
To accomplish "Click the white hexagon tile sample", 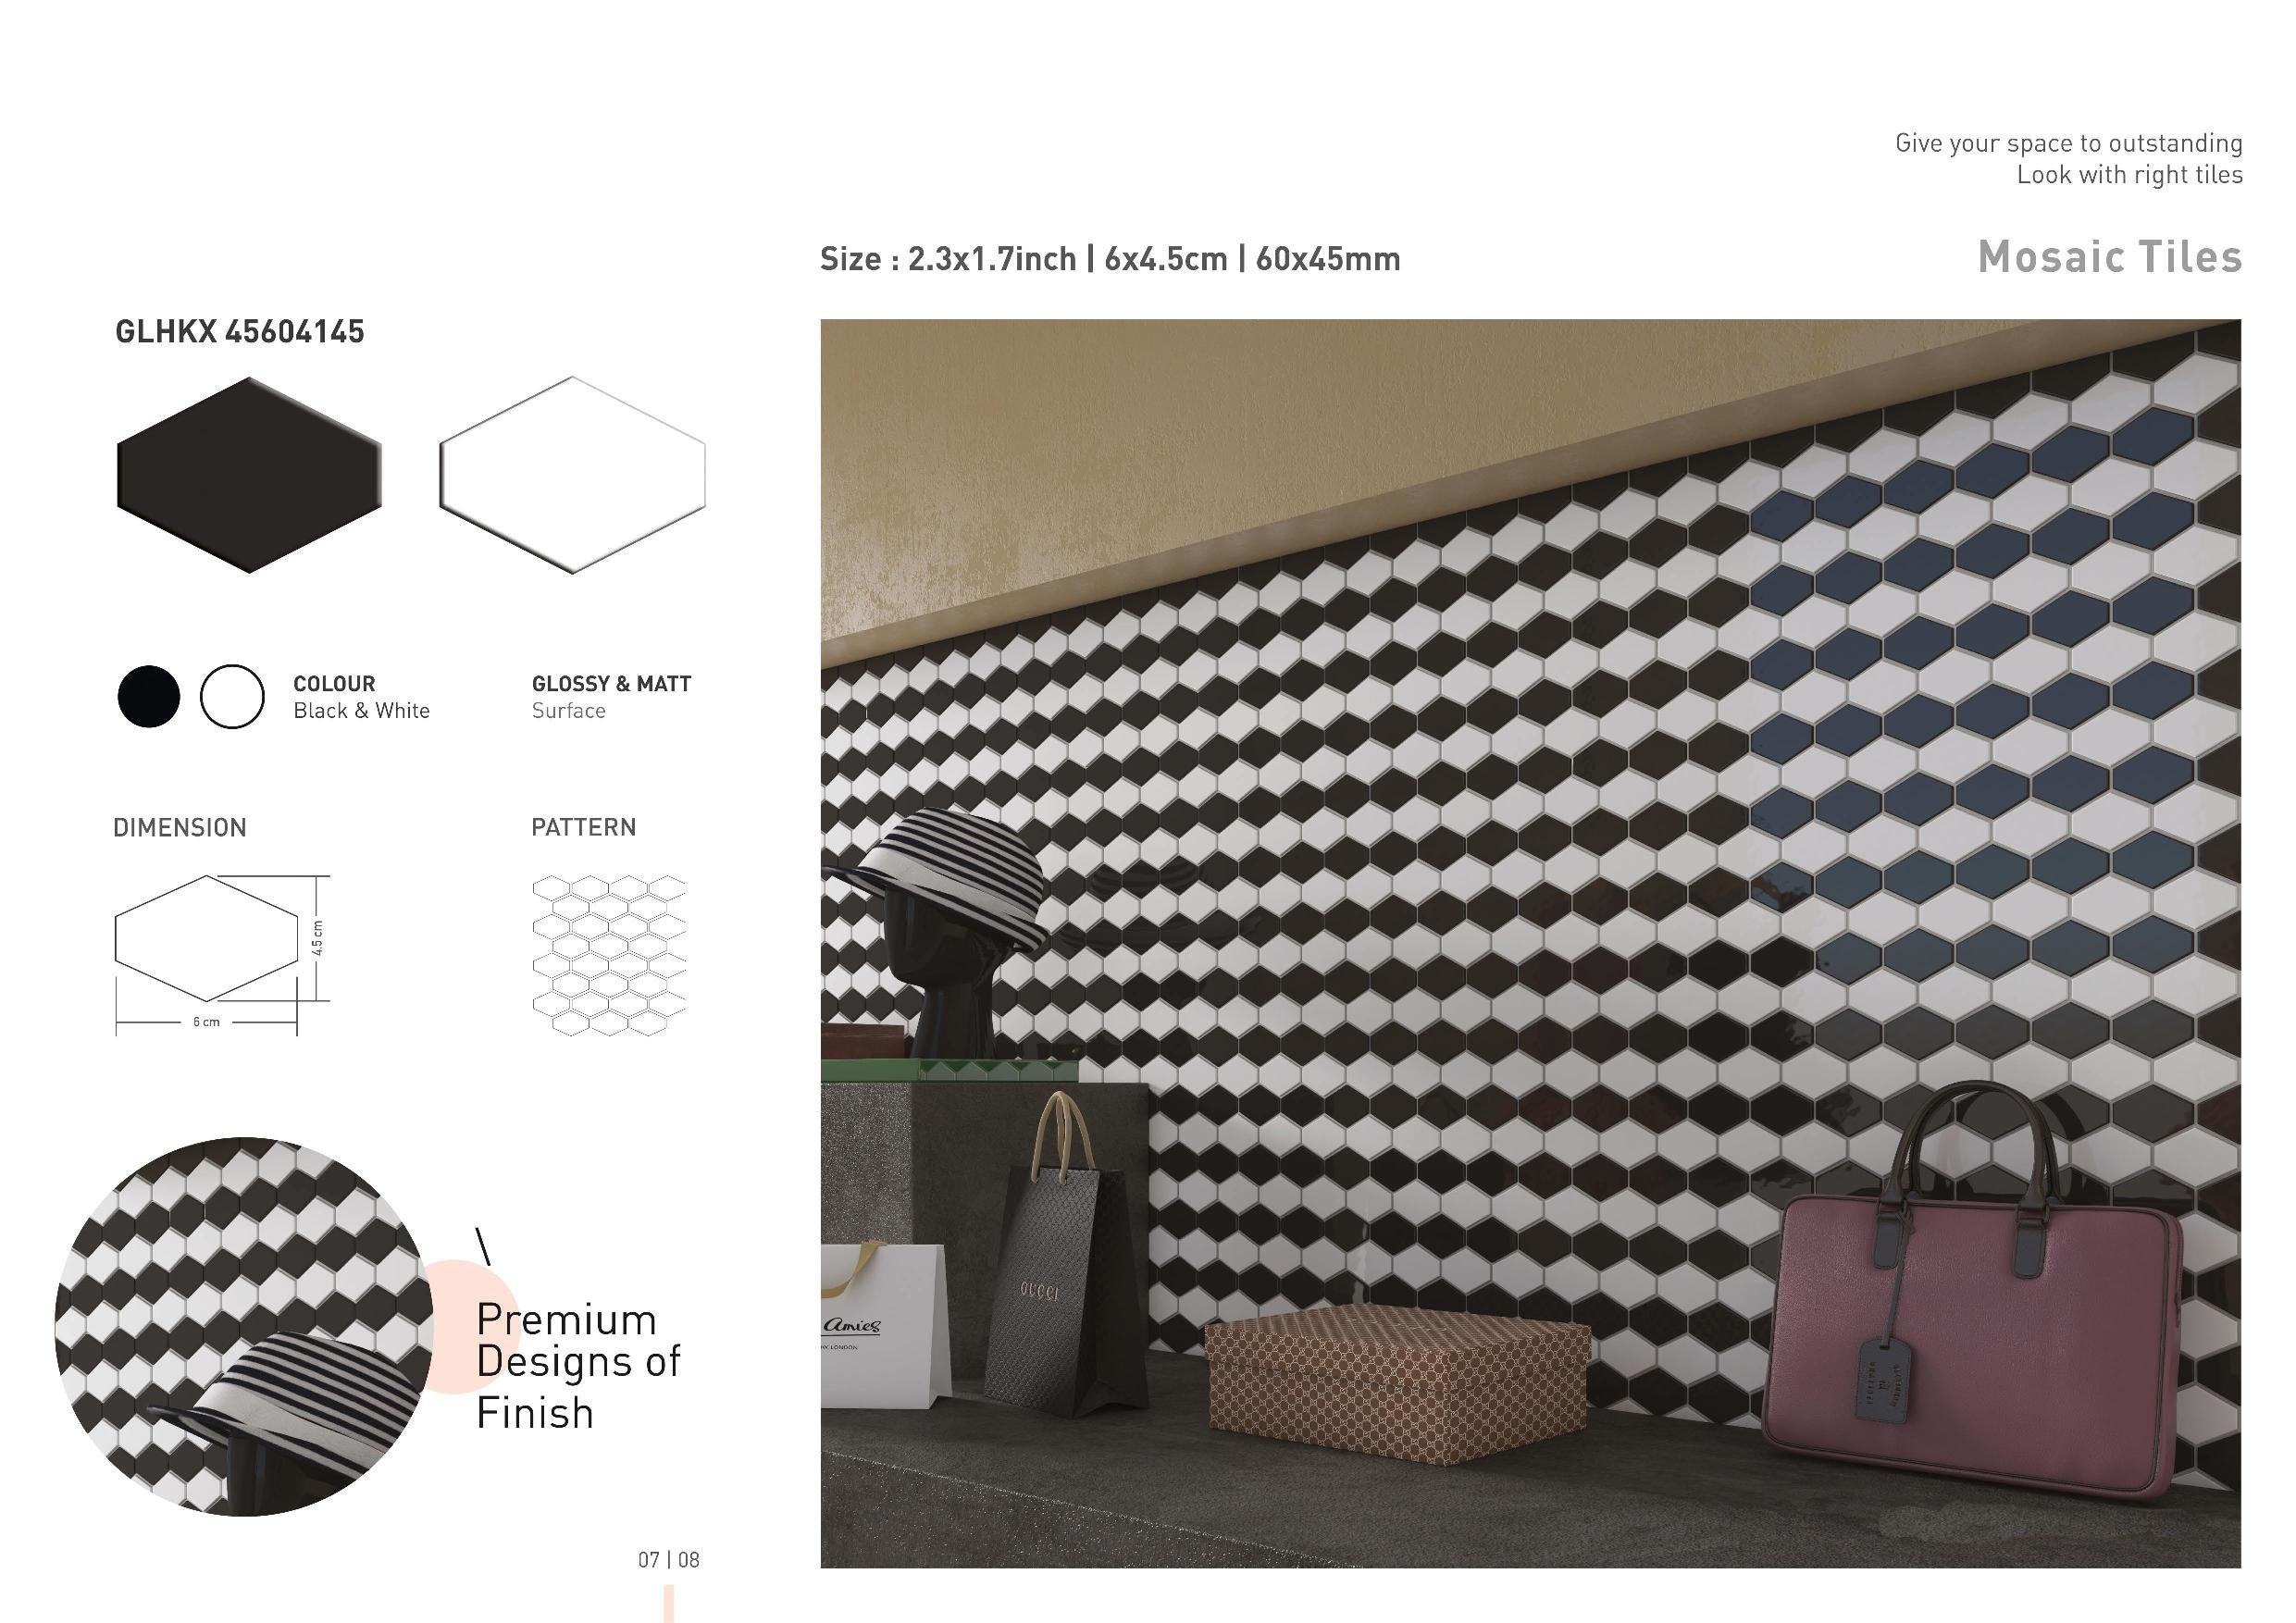I will [x=572, y=475].
